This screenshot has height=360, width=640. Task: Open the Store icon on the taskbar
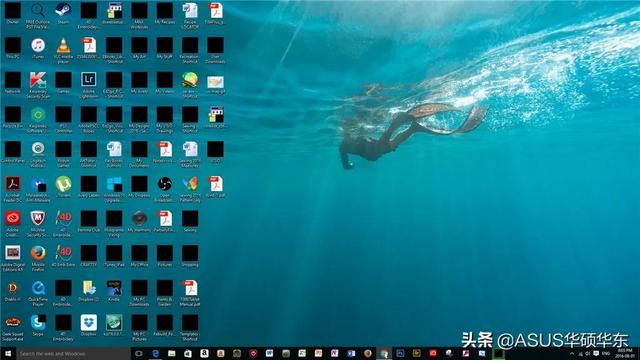(x=188, y=353)
